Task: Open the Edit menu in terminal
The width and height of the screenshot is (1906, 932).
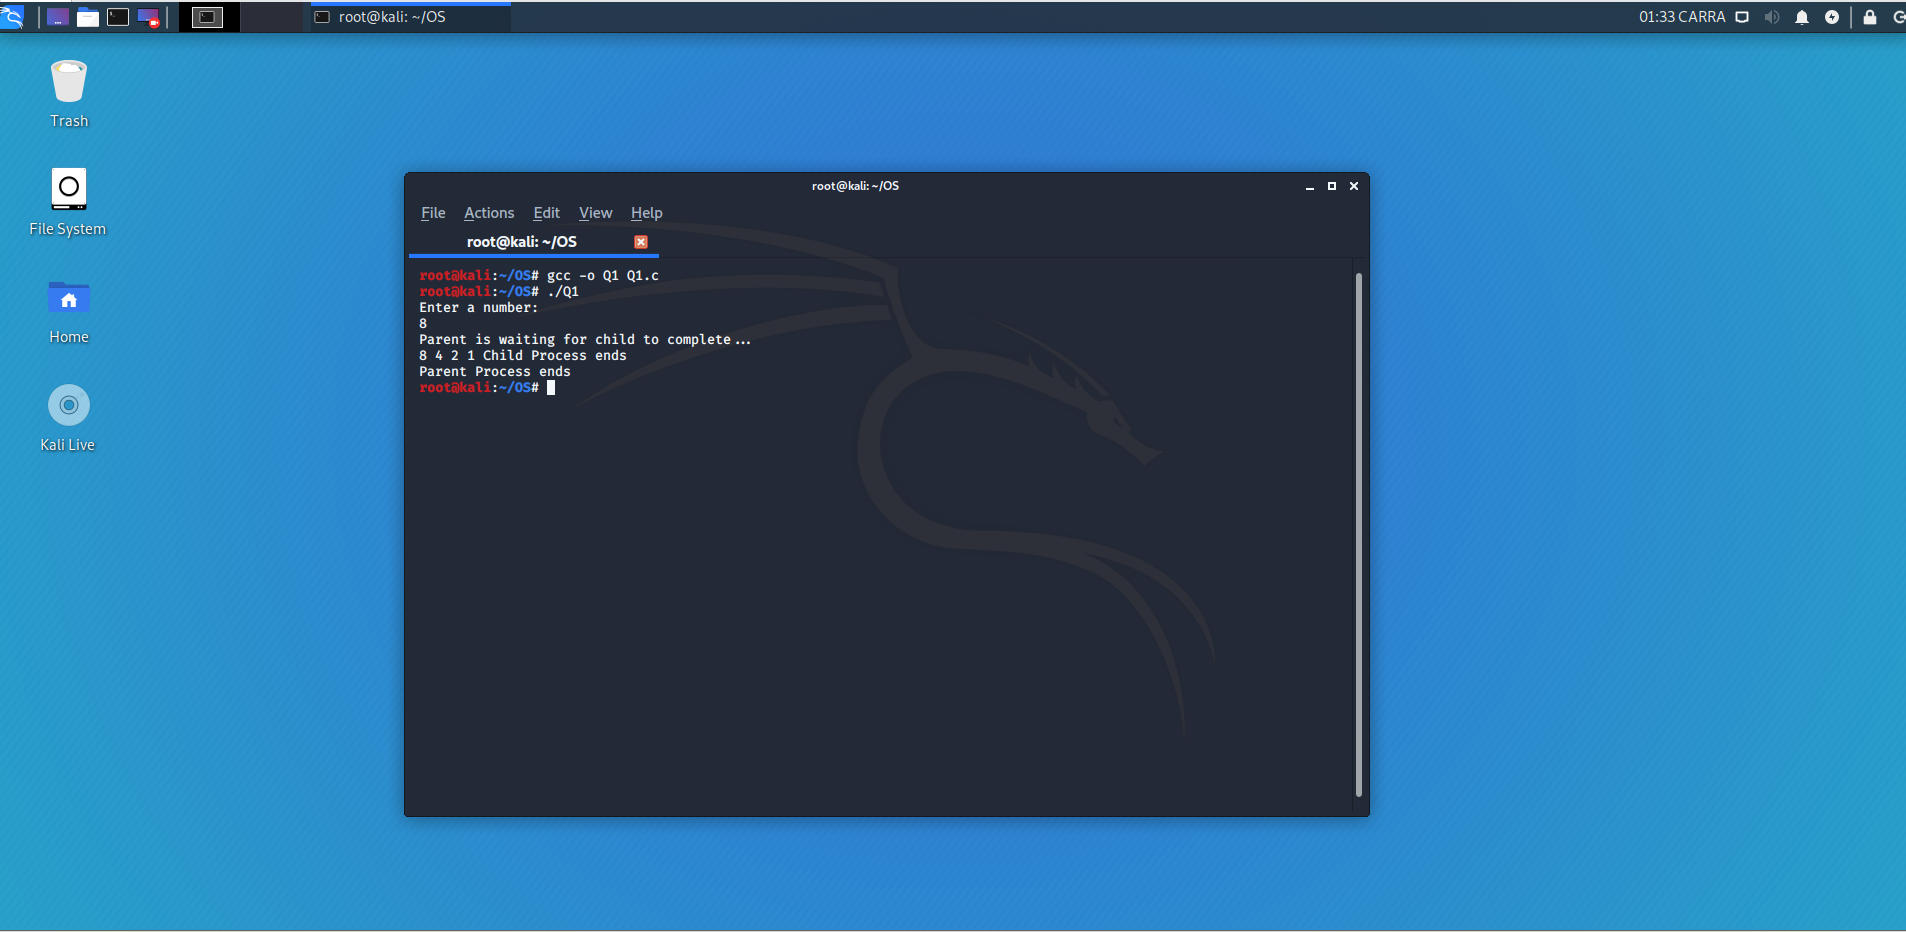Action: tap(546, 213)
